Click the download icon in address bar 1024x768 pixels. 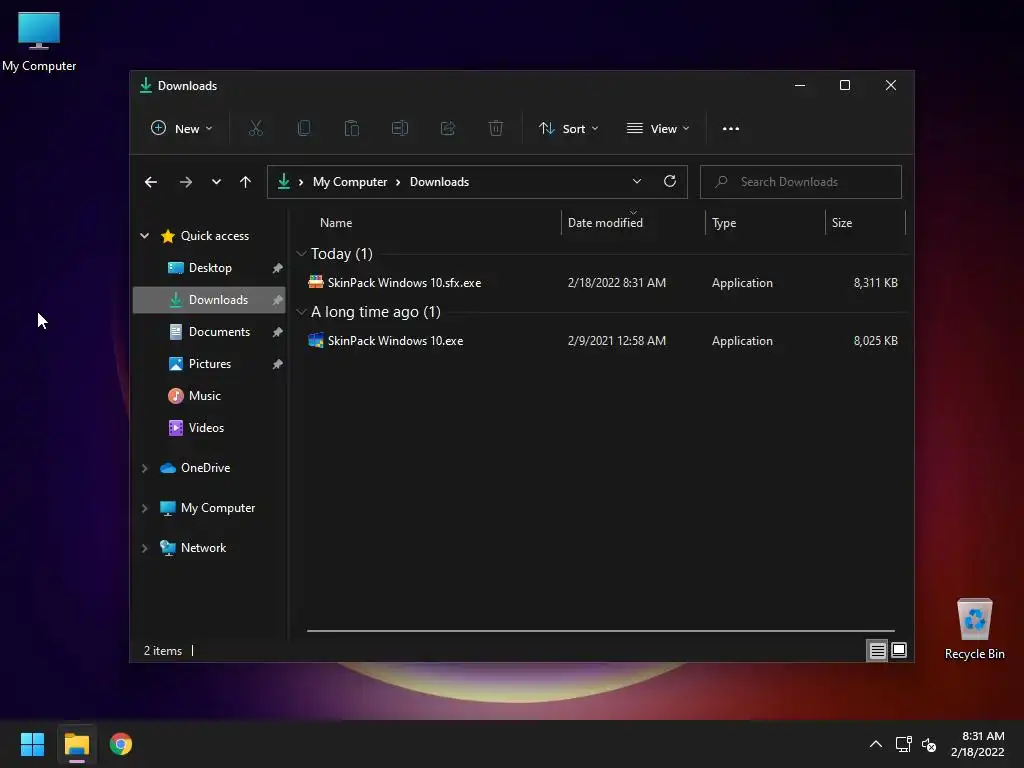coord(283,182)
